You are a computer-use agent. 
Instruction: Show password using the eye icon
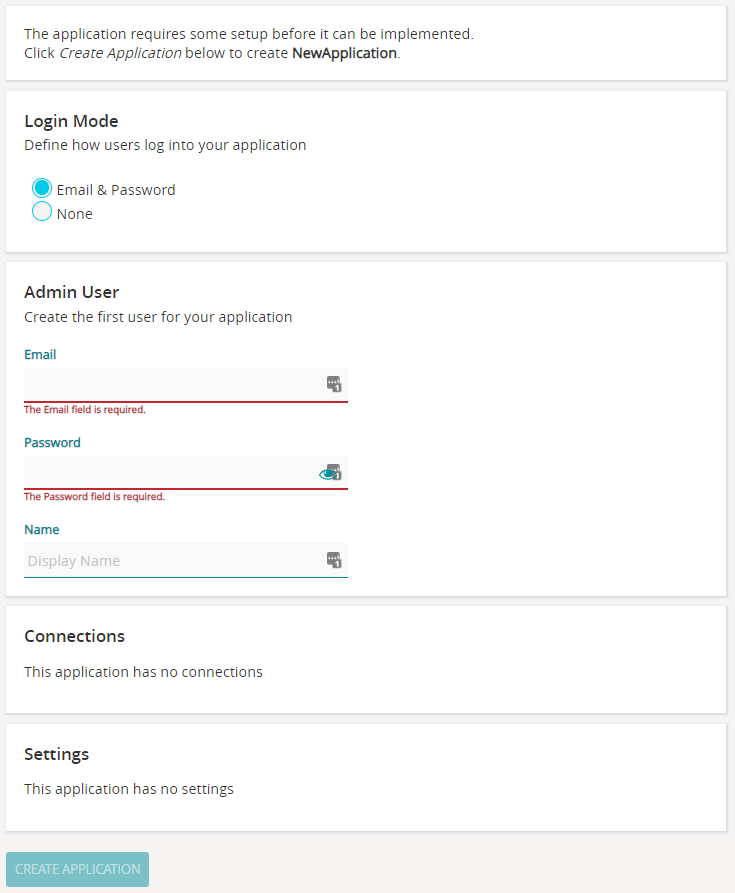coord(326,474)
